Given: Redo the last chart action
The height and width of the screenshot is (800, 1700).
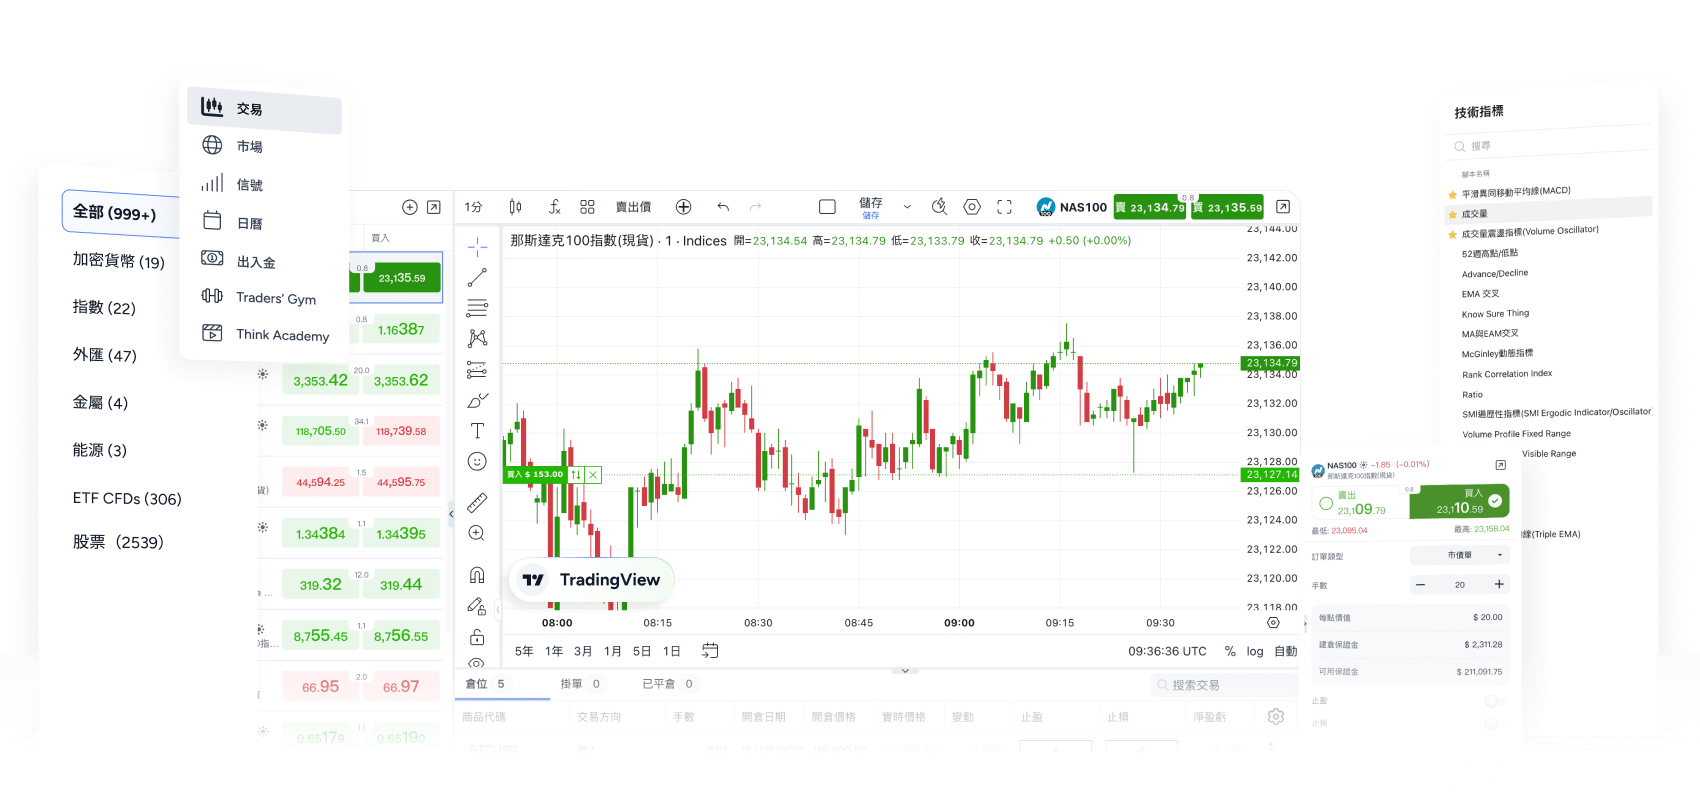Looking at the screenshot, I should [756, 207].
